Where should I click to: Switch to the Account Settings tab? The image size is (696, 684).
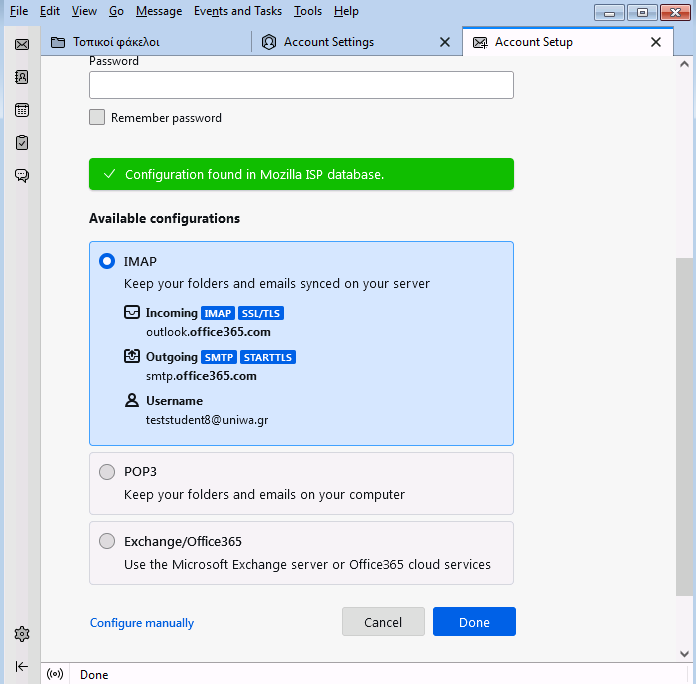point(357,42)
